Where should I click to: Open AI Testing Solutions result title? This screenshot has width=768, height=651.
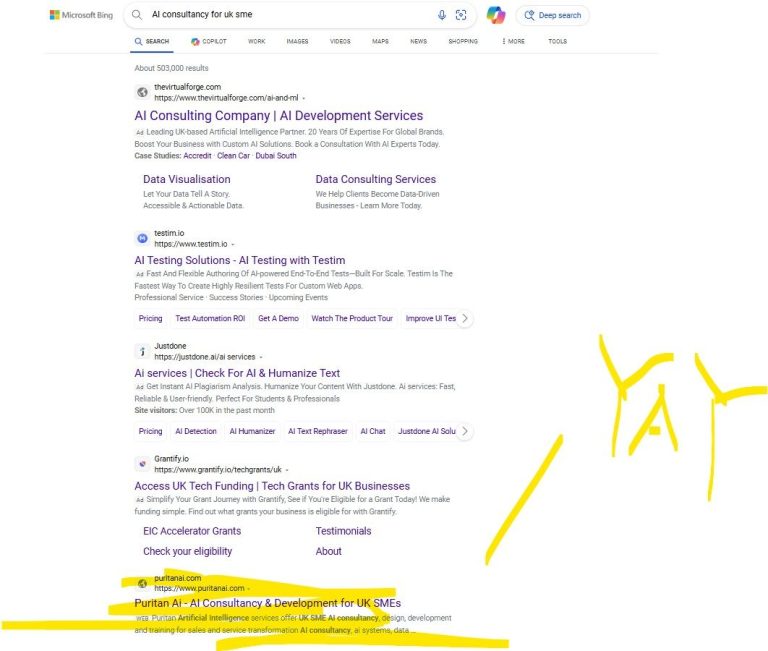(x=240, y=260)
